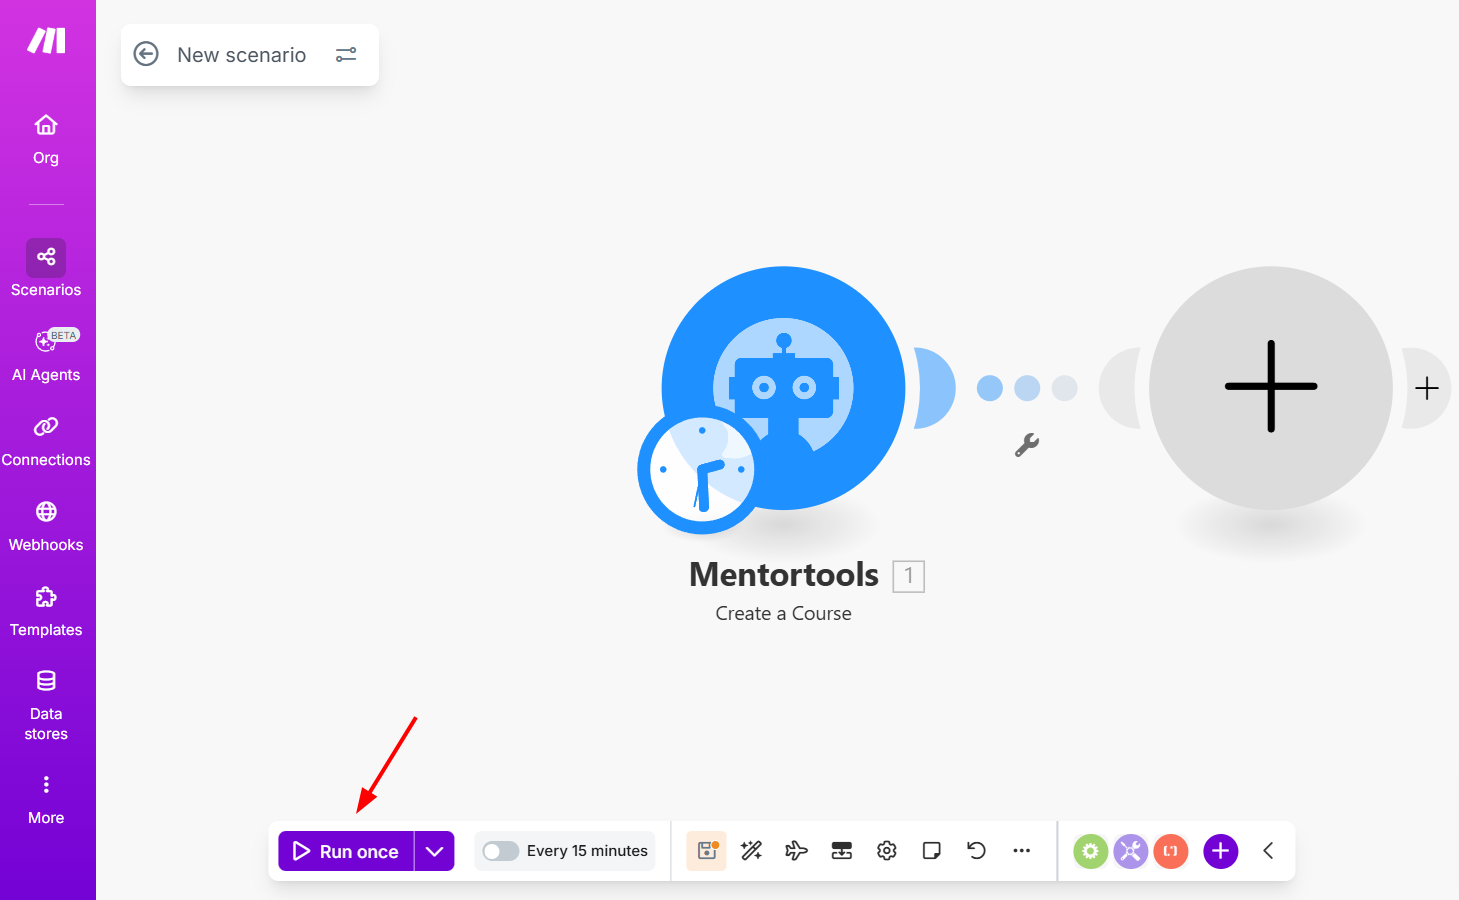Add a note with the notes icon
This screenshot has height=900, width=1459.
[932, 851]
